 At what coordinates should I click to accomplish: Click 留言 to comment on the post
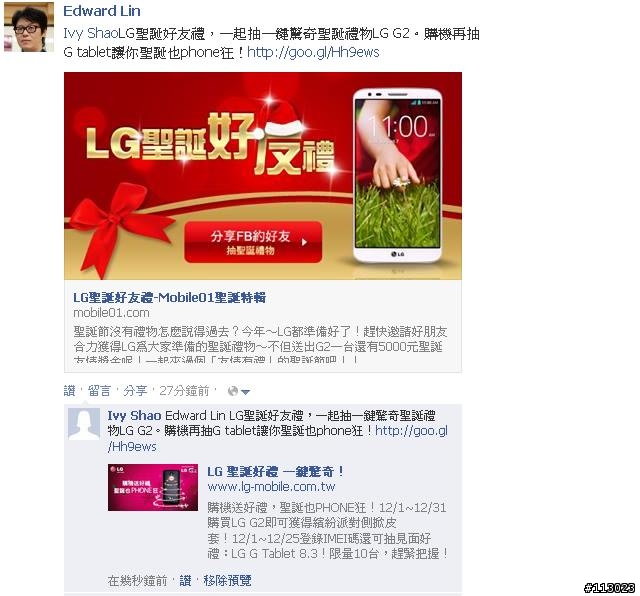click(x=99, y=391)
